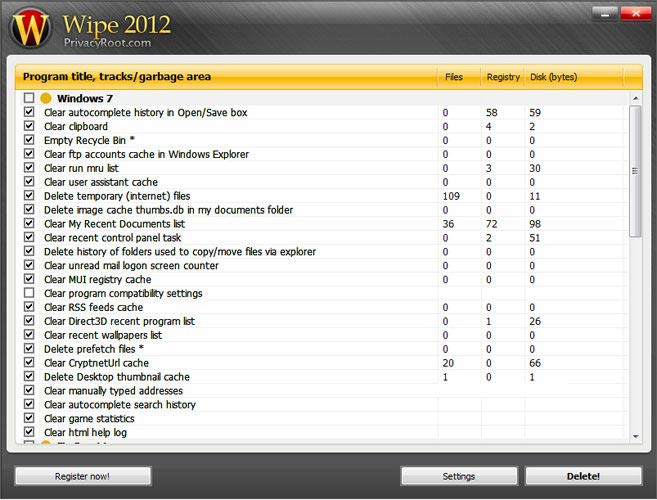Sort by the Files column header
The height and width of the screenshot is (500, 657).
459,77
